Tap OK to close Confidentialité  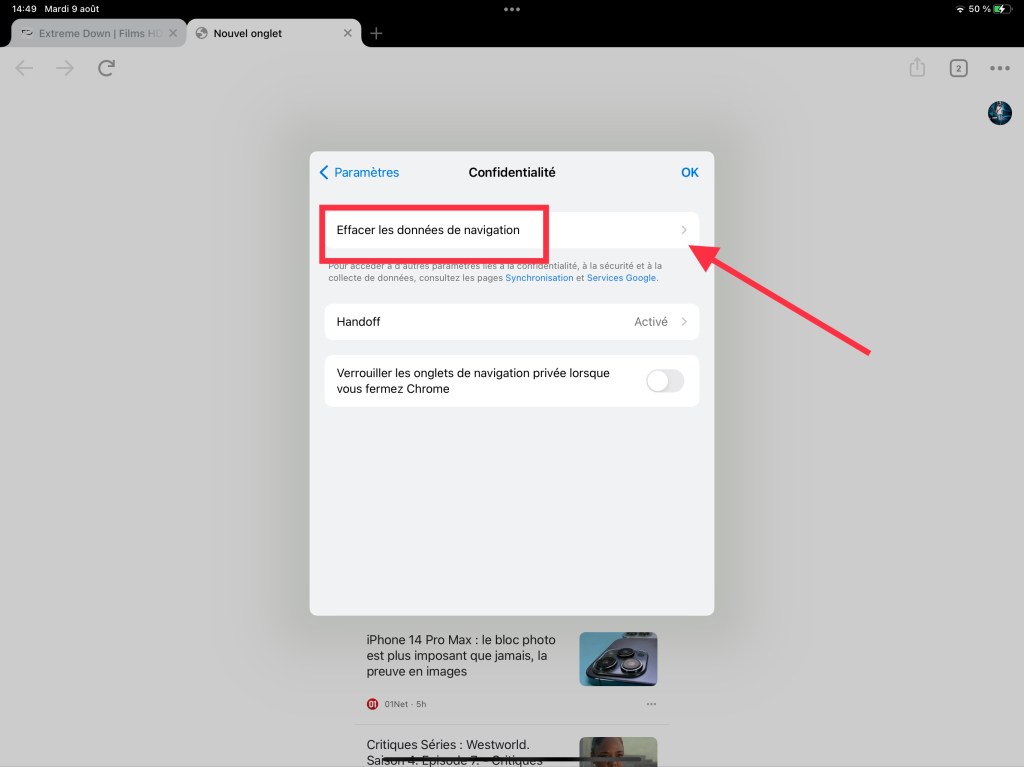pyautogui.click(x=689, y=172)
